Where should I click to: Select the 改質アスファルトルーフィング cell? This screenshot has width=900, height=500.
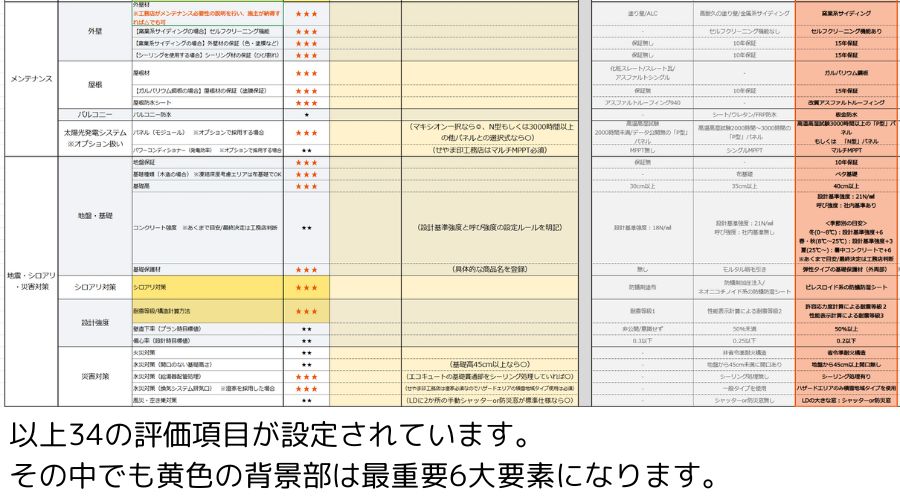pos(846,103)
